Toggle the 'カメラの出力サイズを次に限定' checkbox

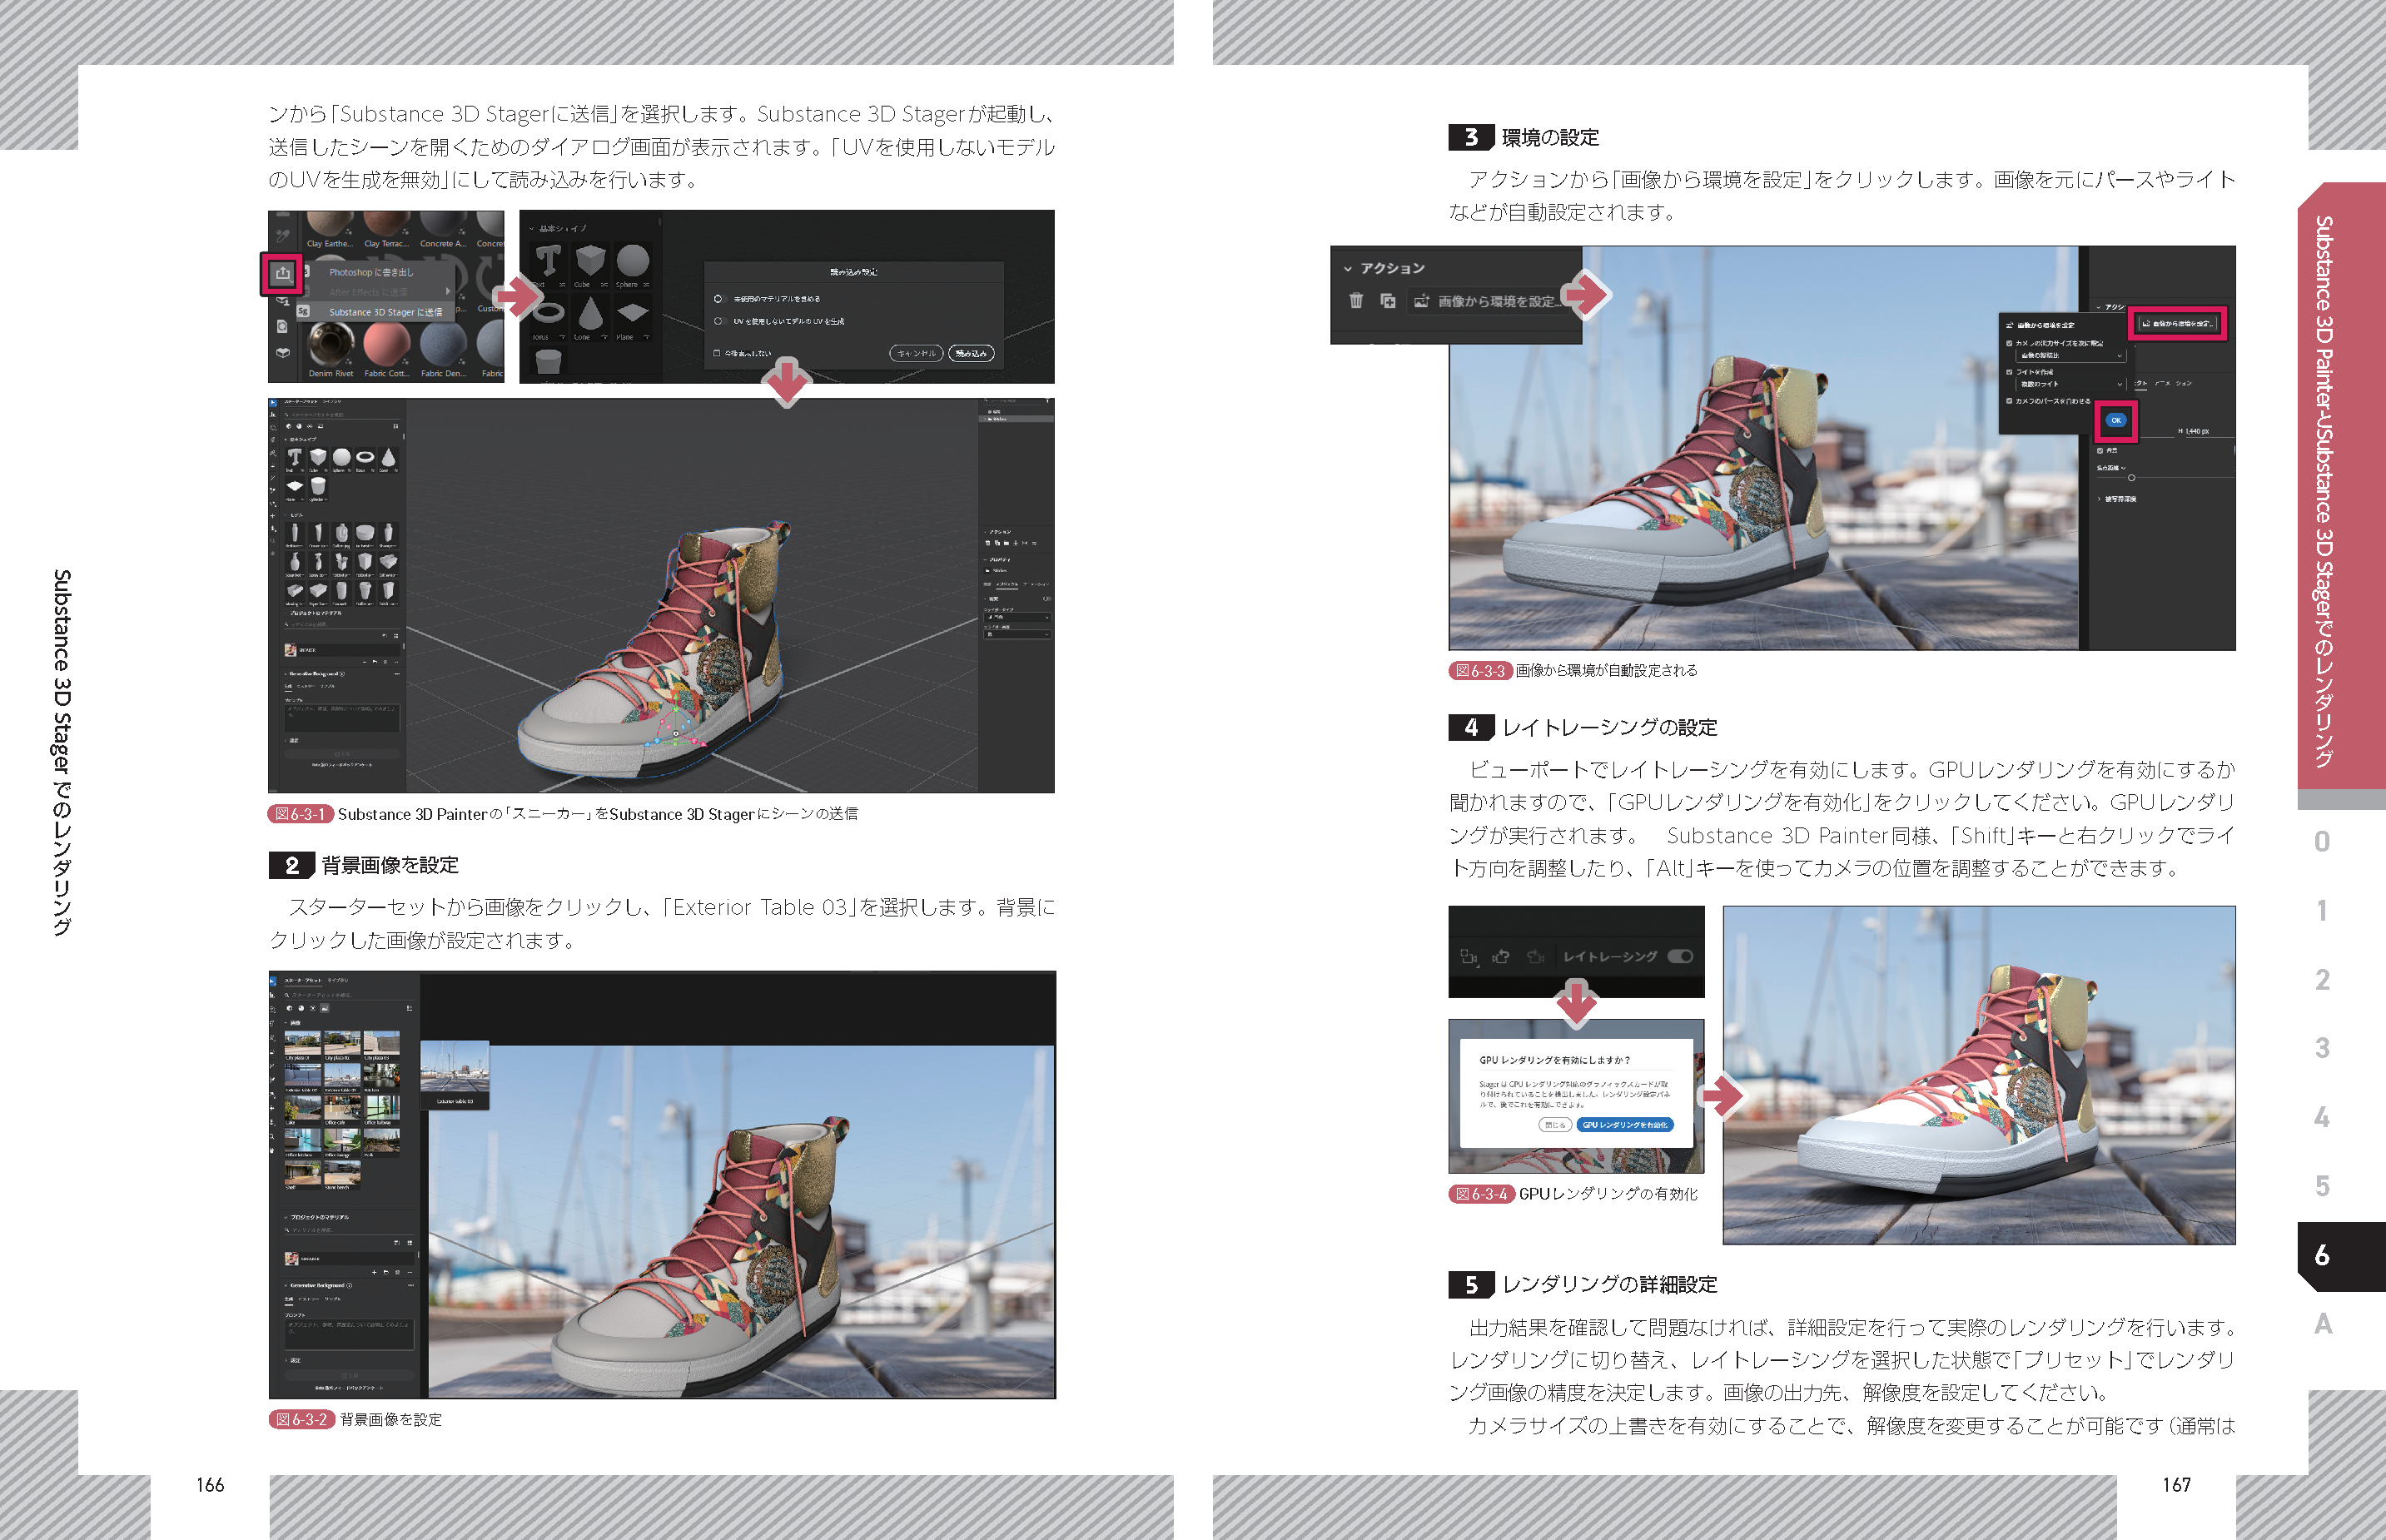(2009, 344)
